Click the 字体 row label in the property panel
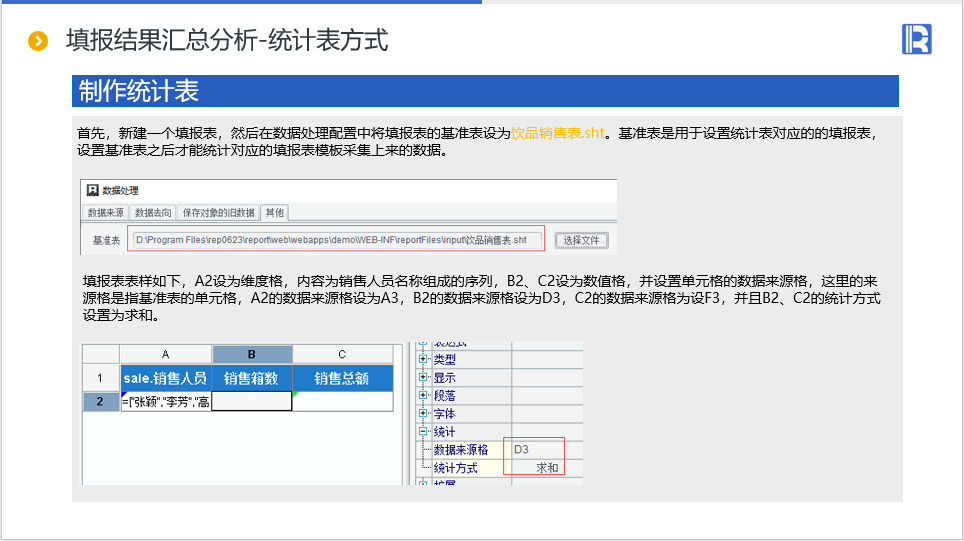Viewport: 964px width, 541px height. (x=444, y=414)
